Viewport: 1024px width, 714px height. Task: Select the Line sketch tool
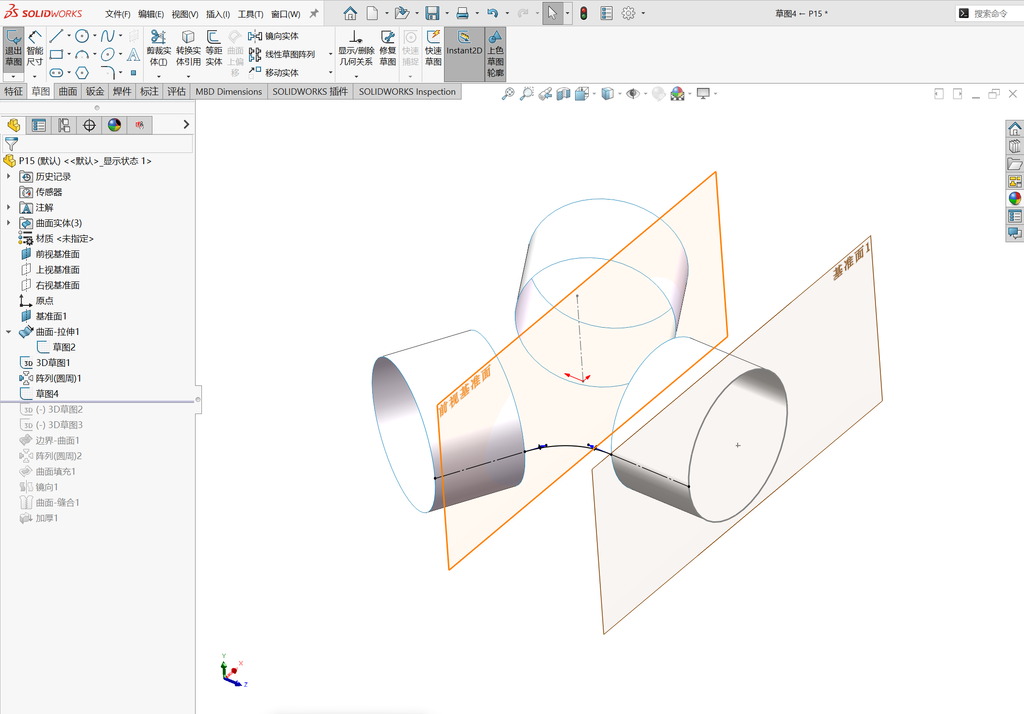point(56,36)
